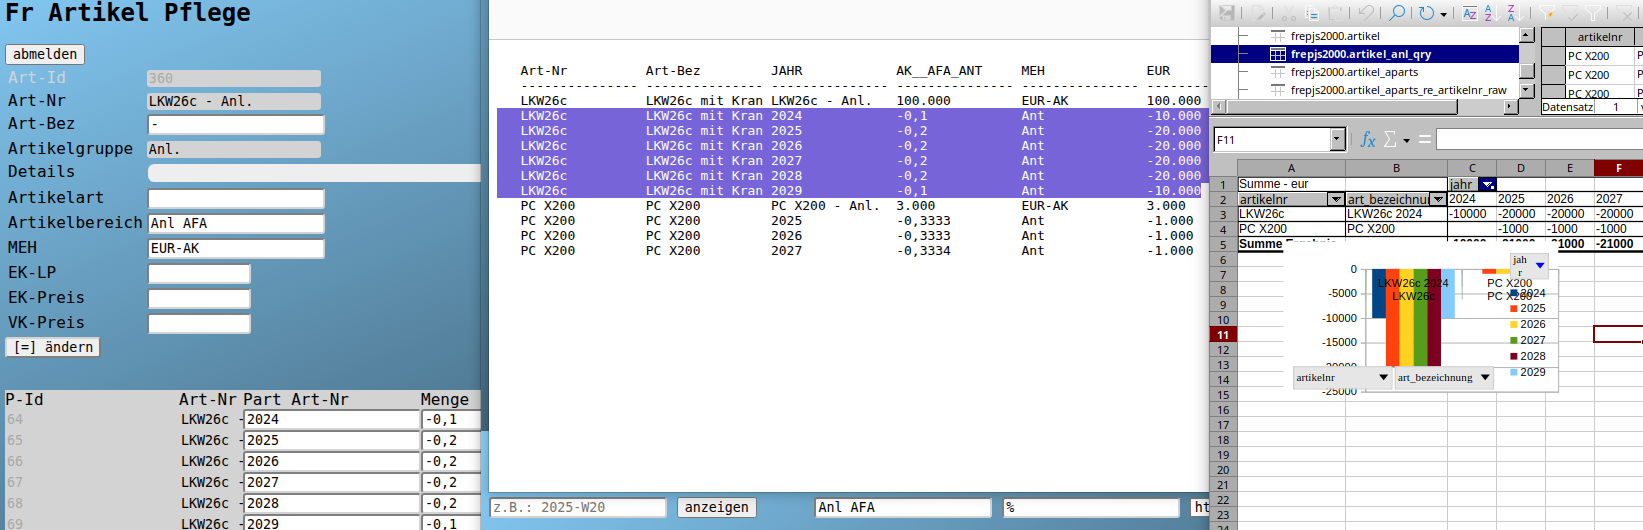This screenshot has width=1643, height=530.
Task: Click the tree's vertical scrollbar down arrow
Action: 1526,90
